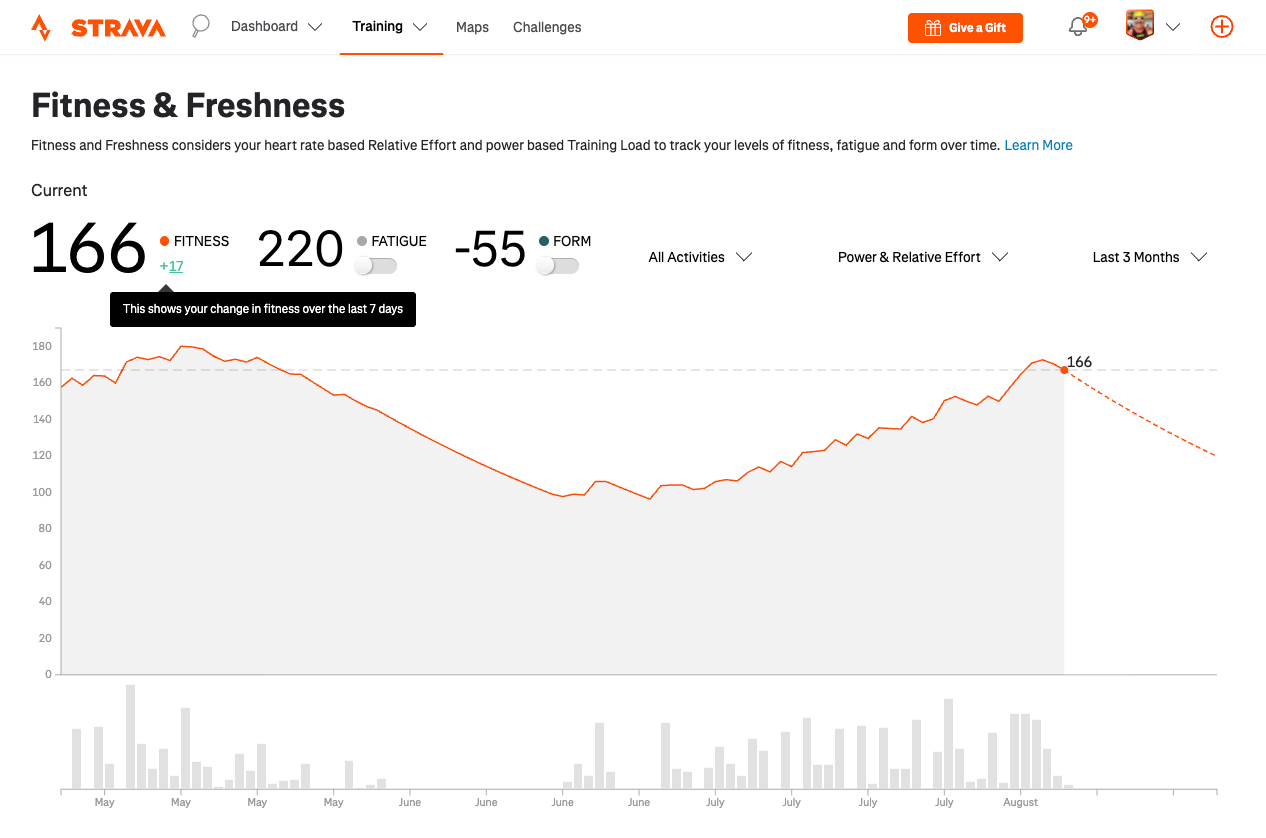Open the Challenges page

point(547,27)
